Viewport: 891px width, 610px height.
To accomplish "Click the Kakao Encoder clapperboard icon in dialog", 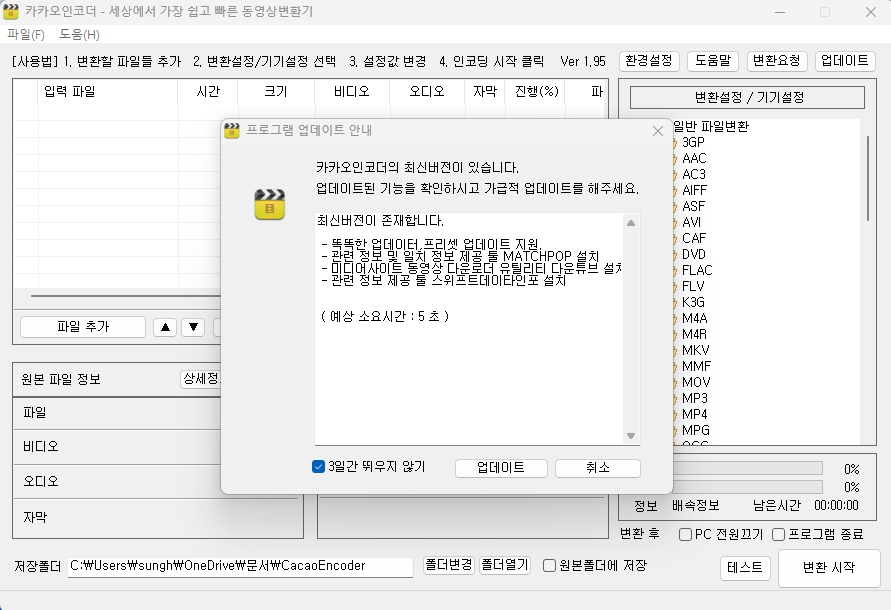I will [x=269, y=204].
